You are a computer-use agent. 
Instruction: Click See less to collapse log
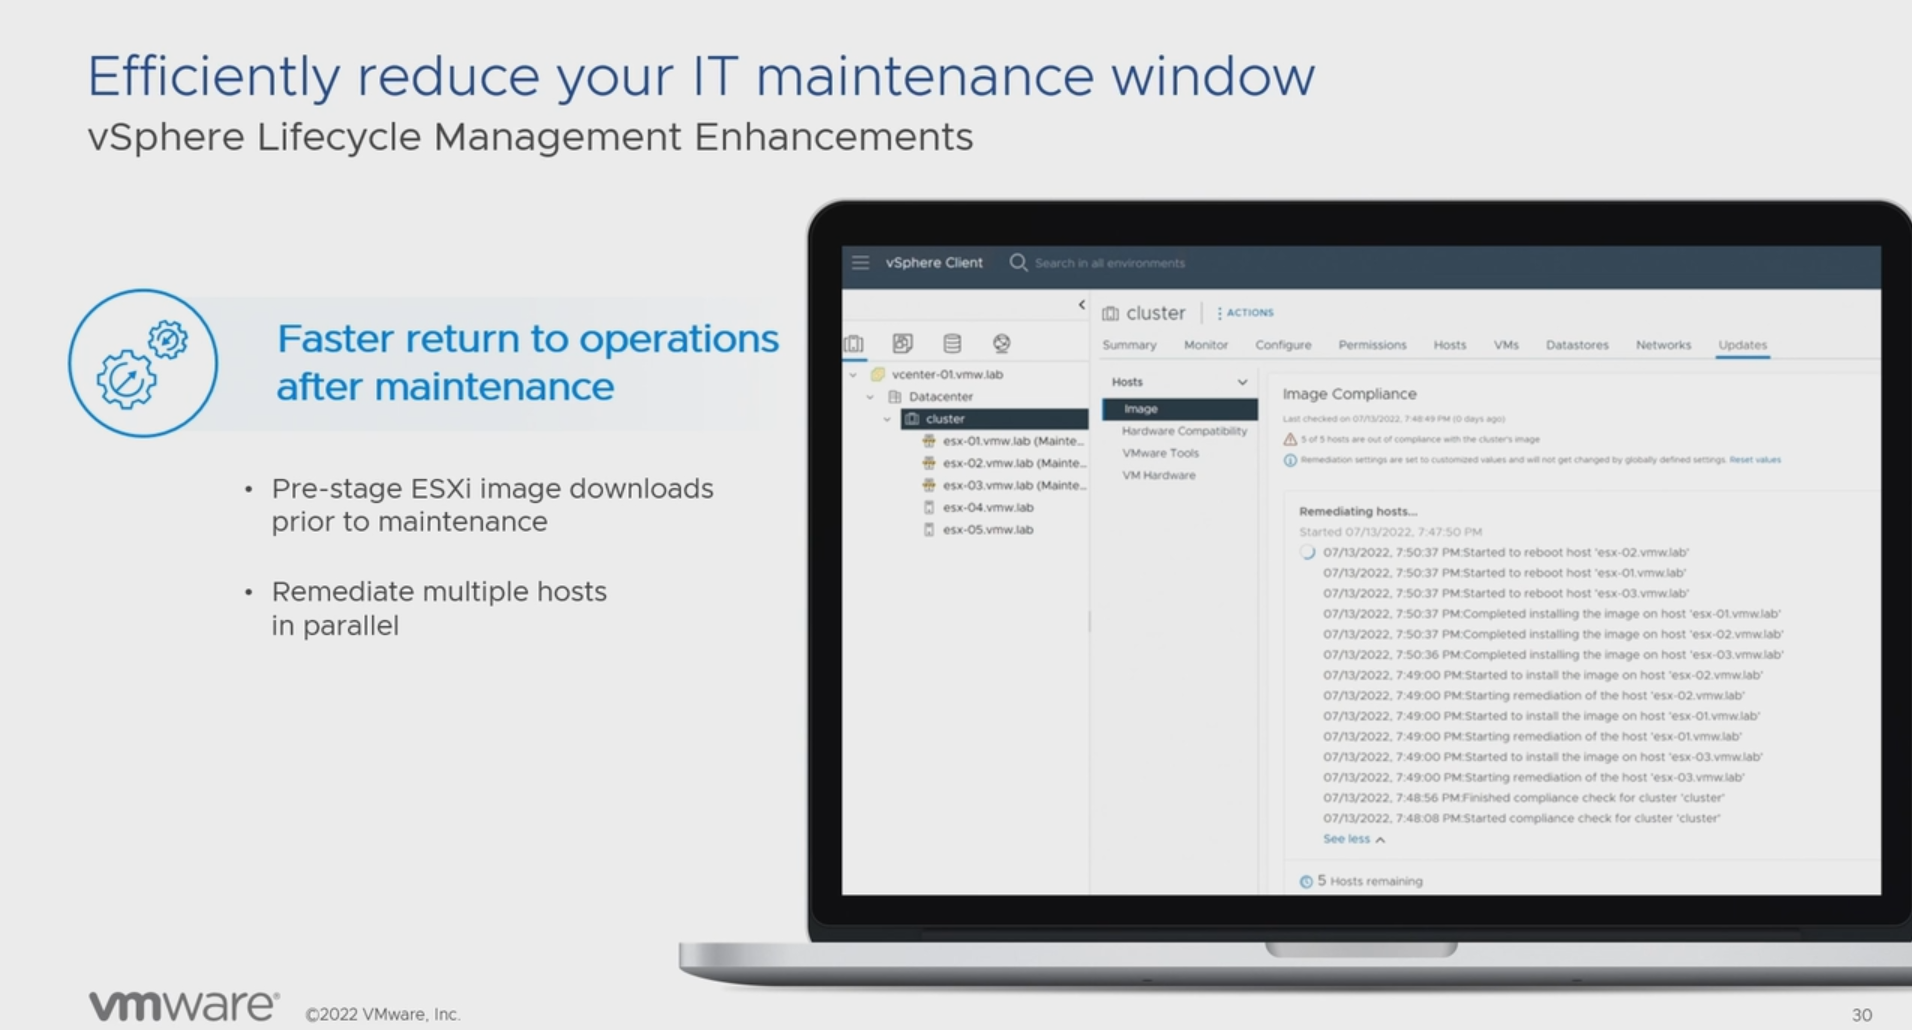click(1353, 840)
